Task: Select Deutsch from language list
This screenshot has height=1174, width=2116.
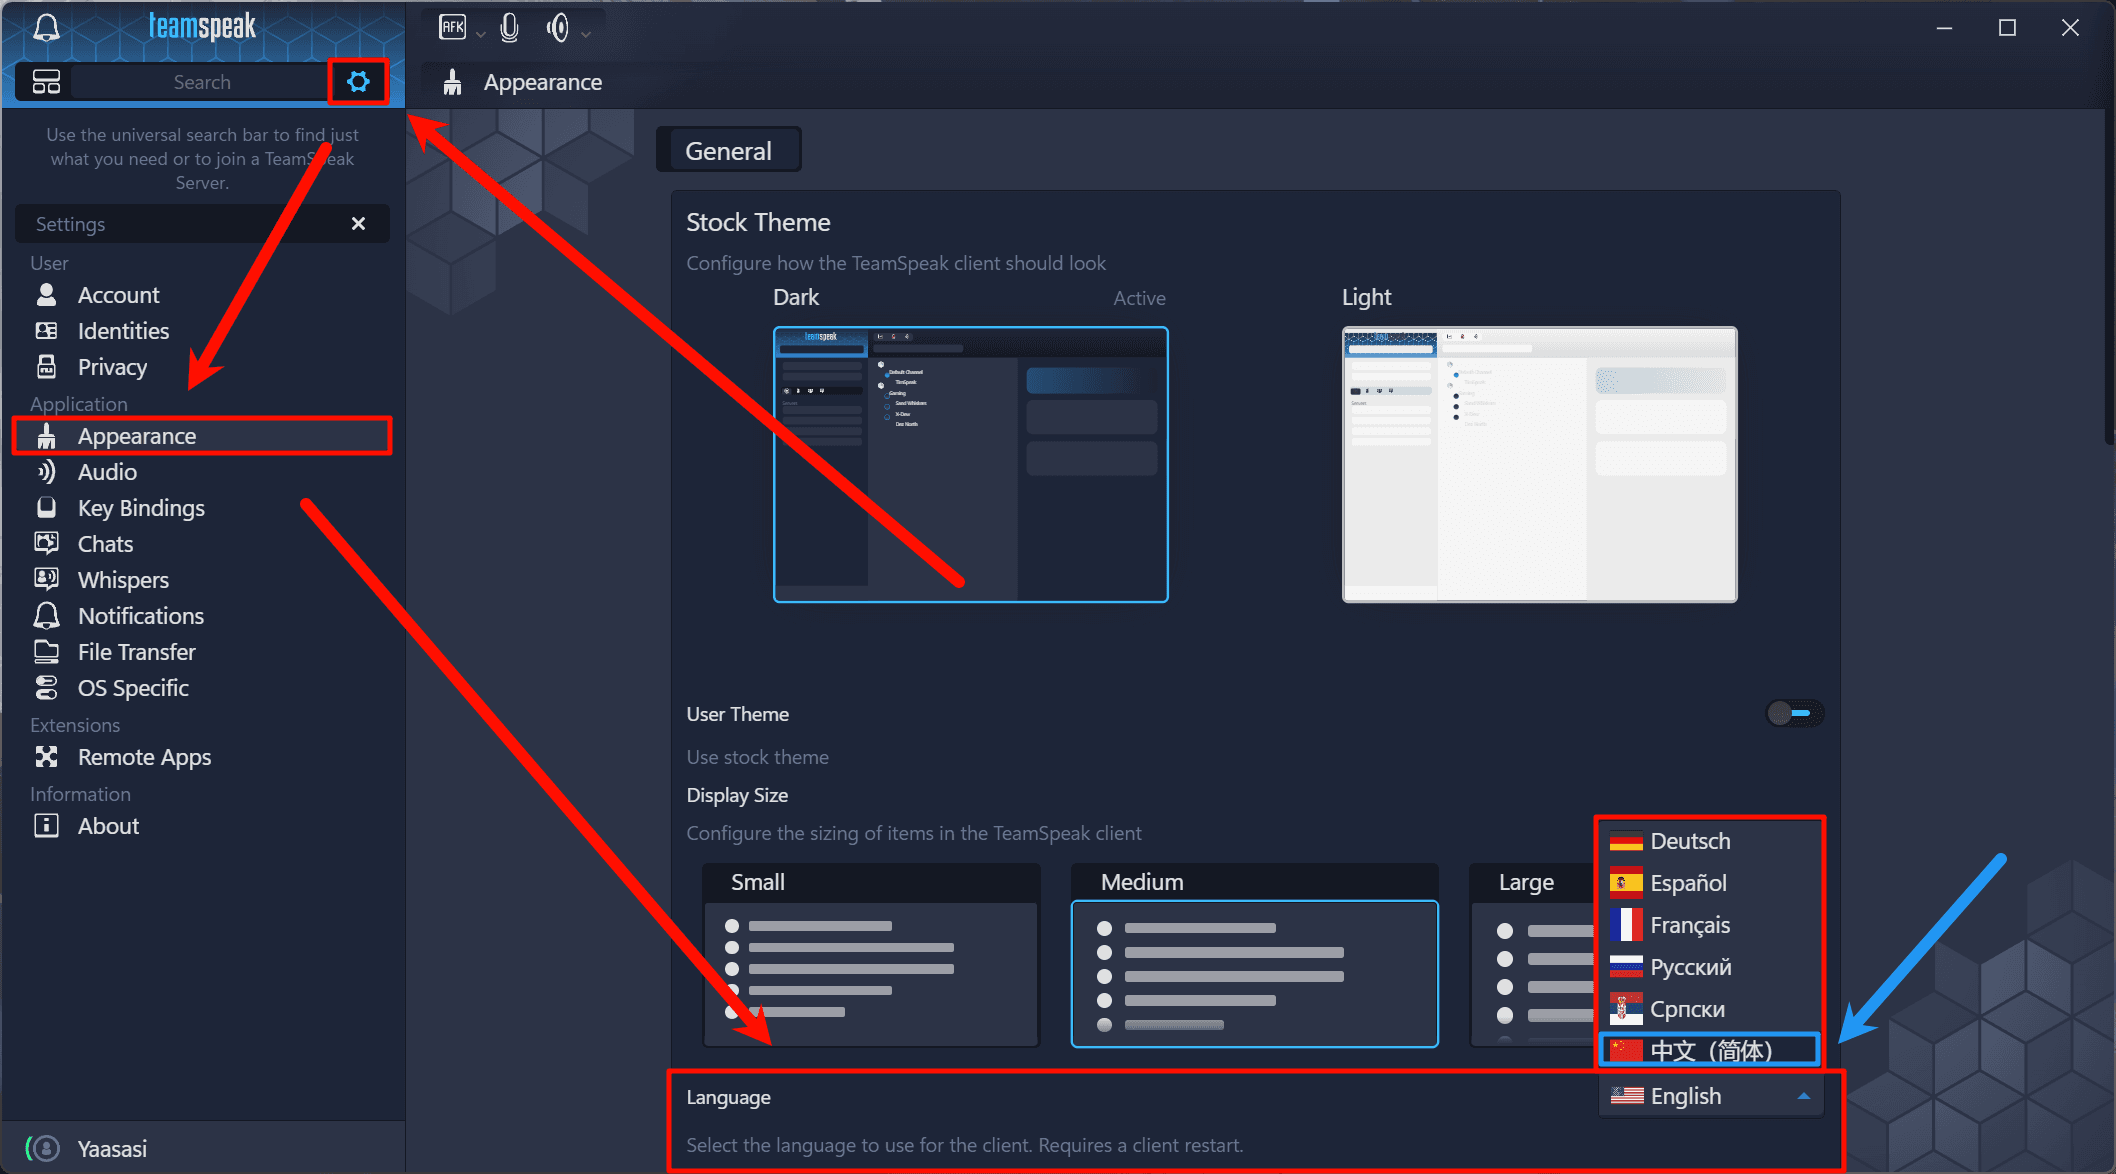Action: 1710,841
